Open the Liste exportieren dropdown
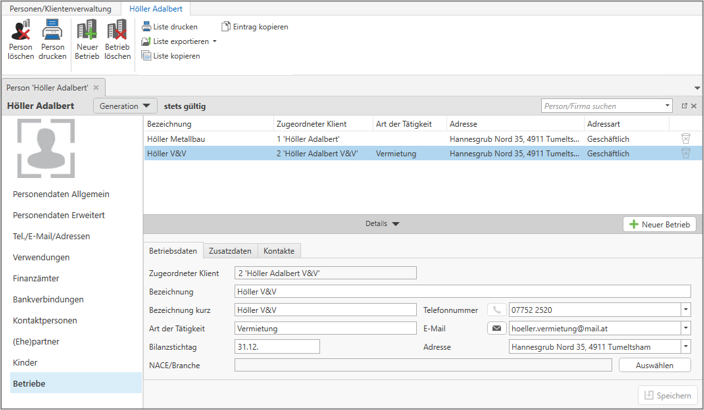 pyautogui.click(x=215, y=42)
